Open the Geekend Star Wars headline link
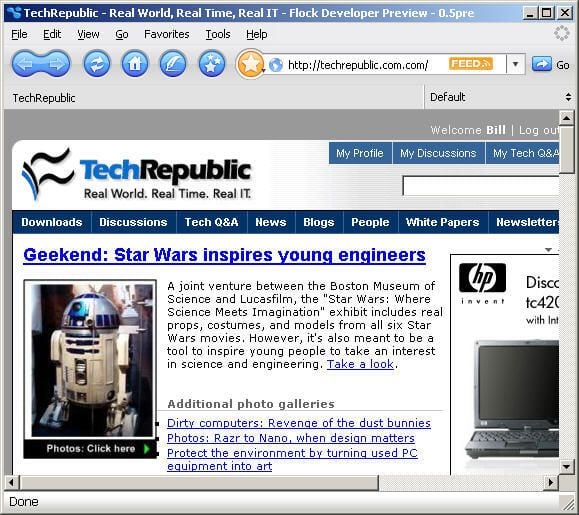Viewport: 579px width, 515px height. pyautogui.click(x=225, y=255)
